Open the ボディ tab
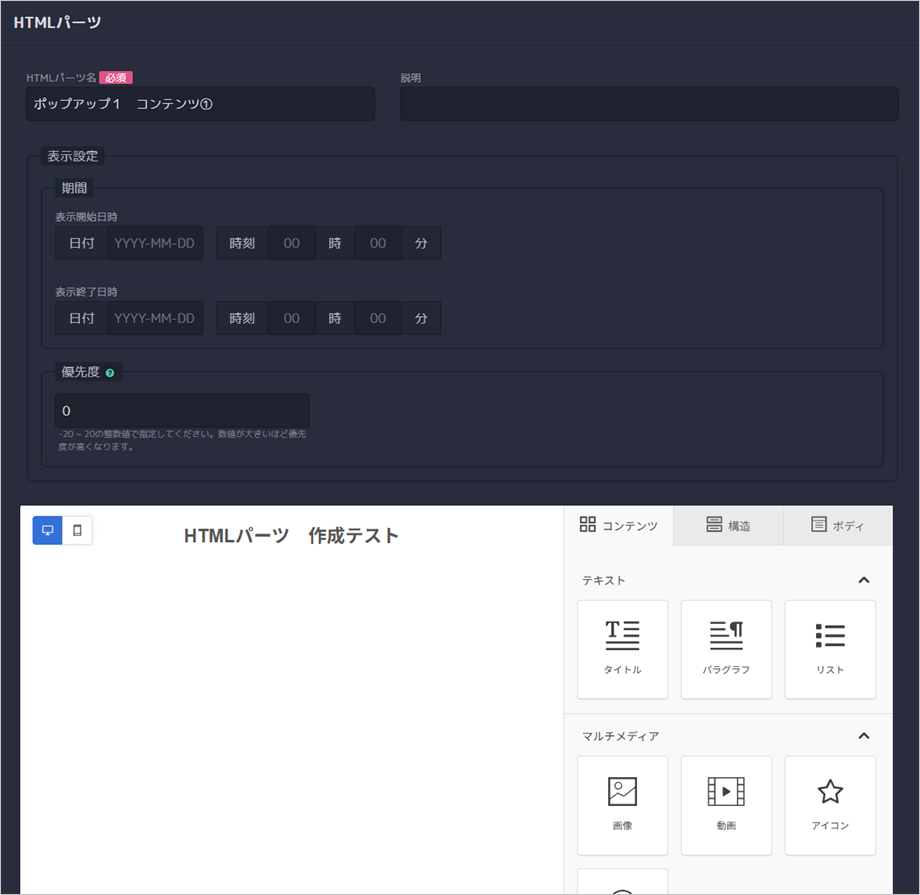The height and width of the screenshot is (895, 920). point(838,525)
